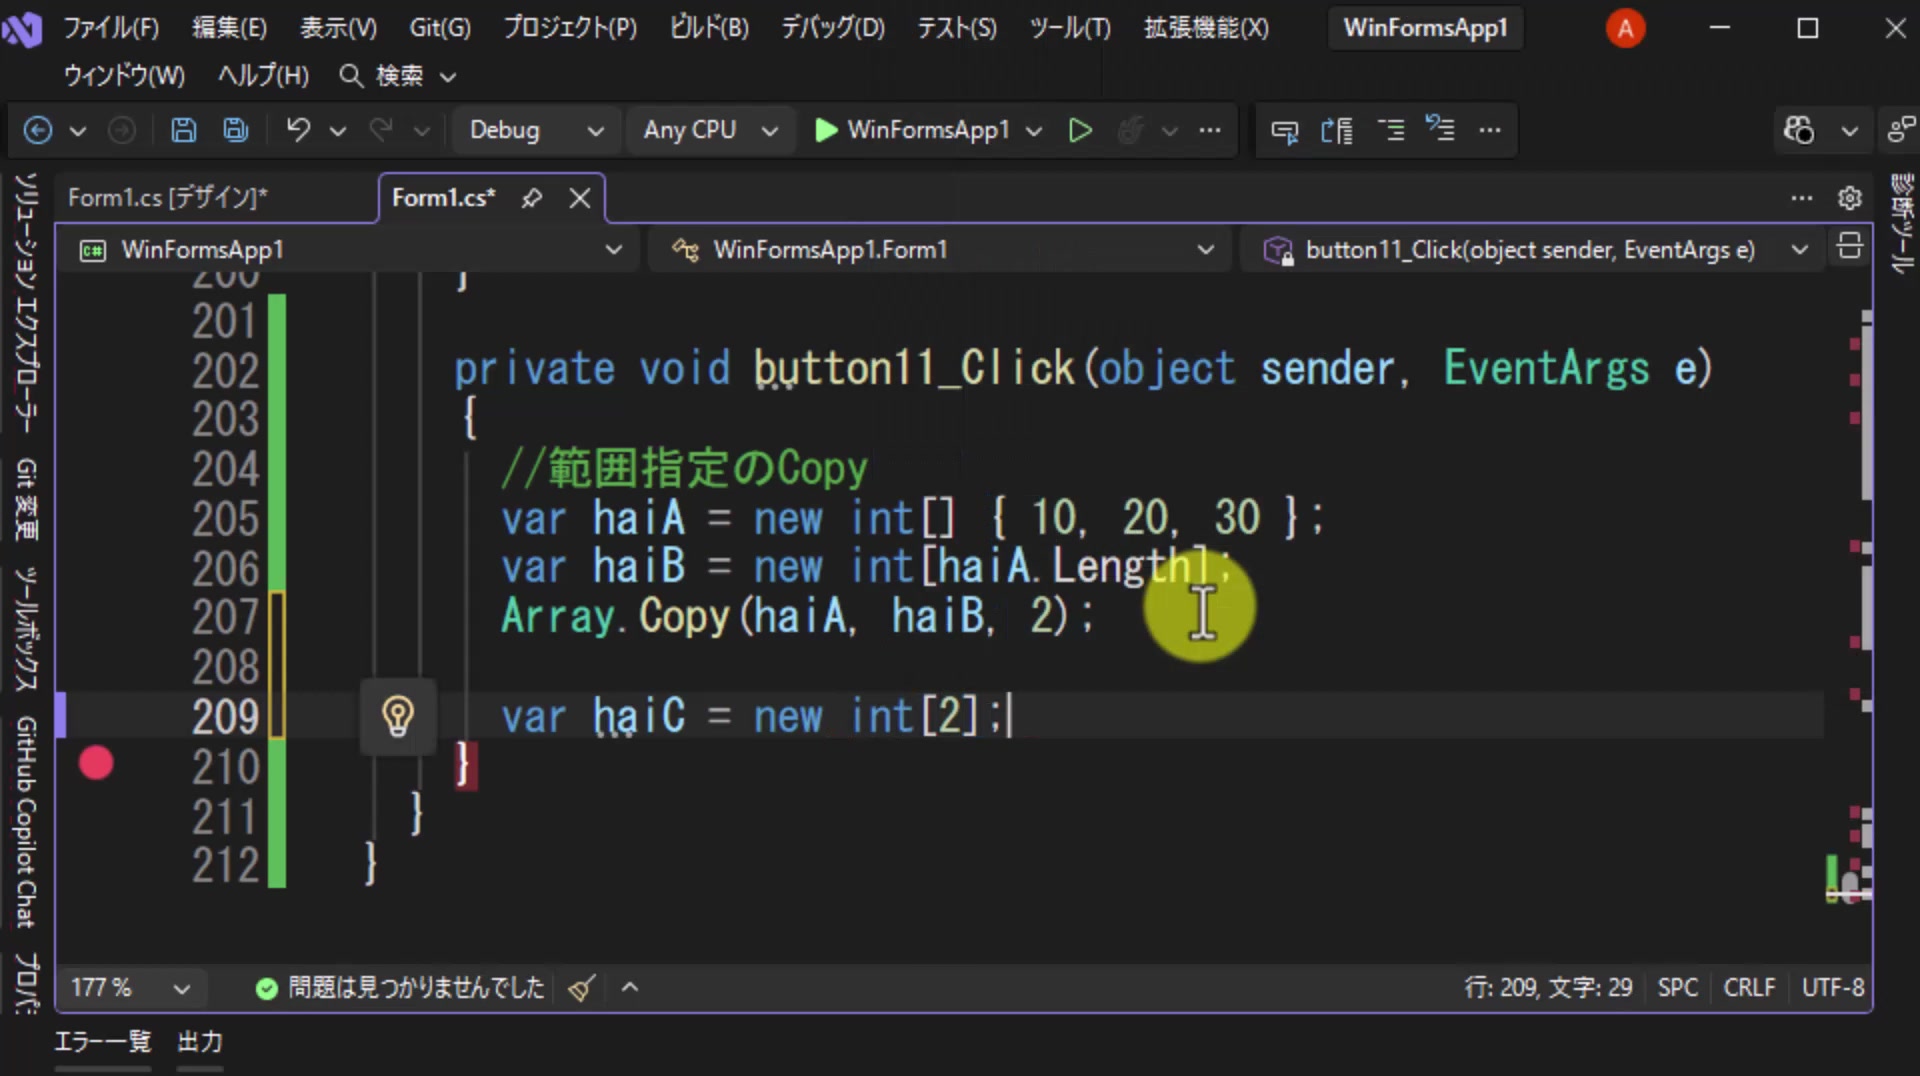Click the Hot Reload flame icon
Screen dimensions: 1920x1076
pyautogui.click(x=1131, y=130)
